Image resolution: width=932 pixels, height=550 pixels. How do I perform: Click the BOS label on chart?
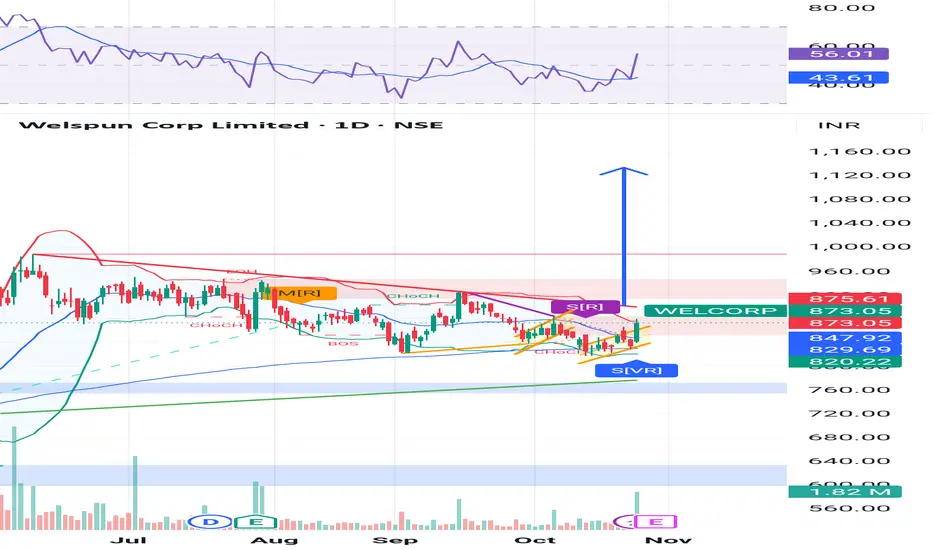pos(344,344)
